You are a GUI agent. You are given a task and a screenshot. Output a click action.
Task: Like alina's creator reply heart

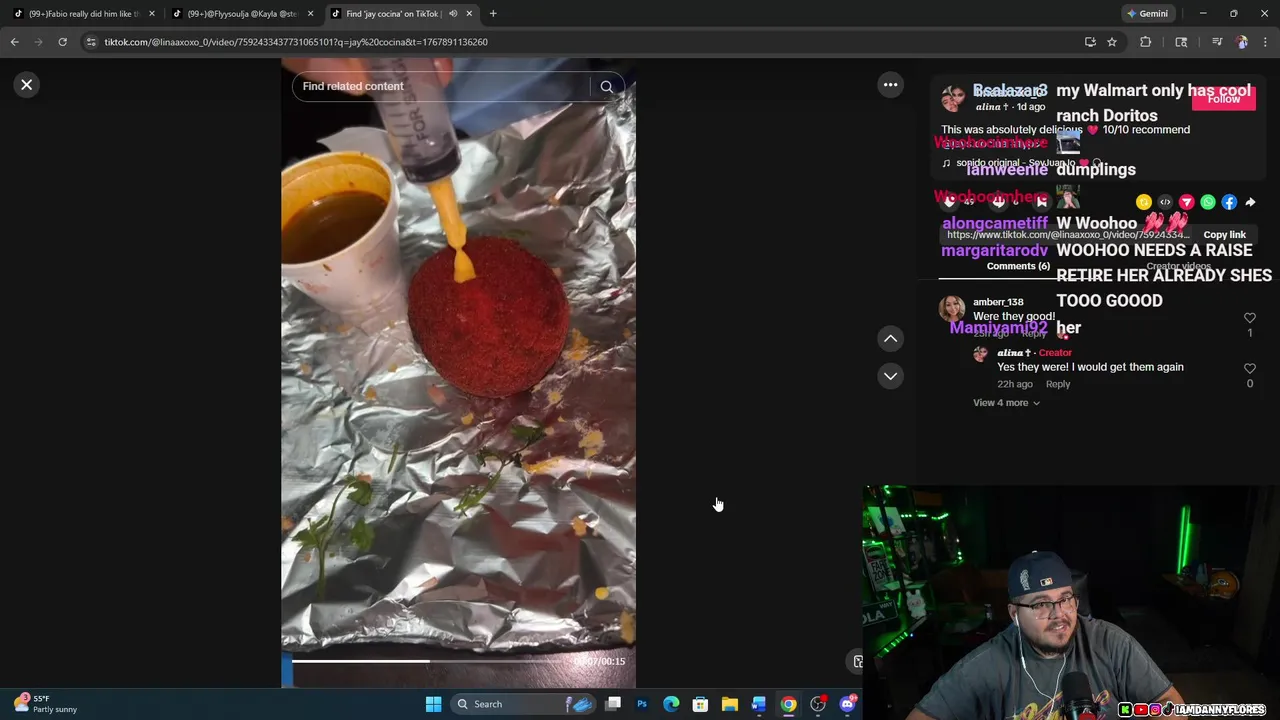pos(1249,369)
